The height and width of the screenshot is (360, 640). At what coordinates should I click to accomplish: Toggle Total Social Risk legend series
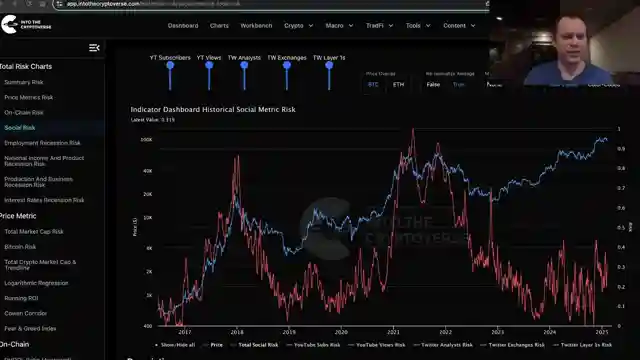[x=254, y=345]
